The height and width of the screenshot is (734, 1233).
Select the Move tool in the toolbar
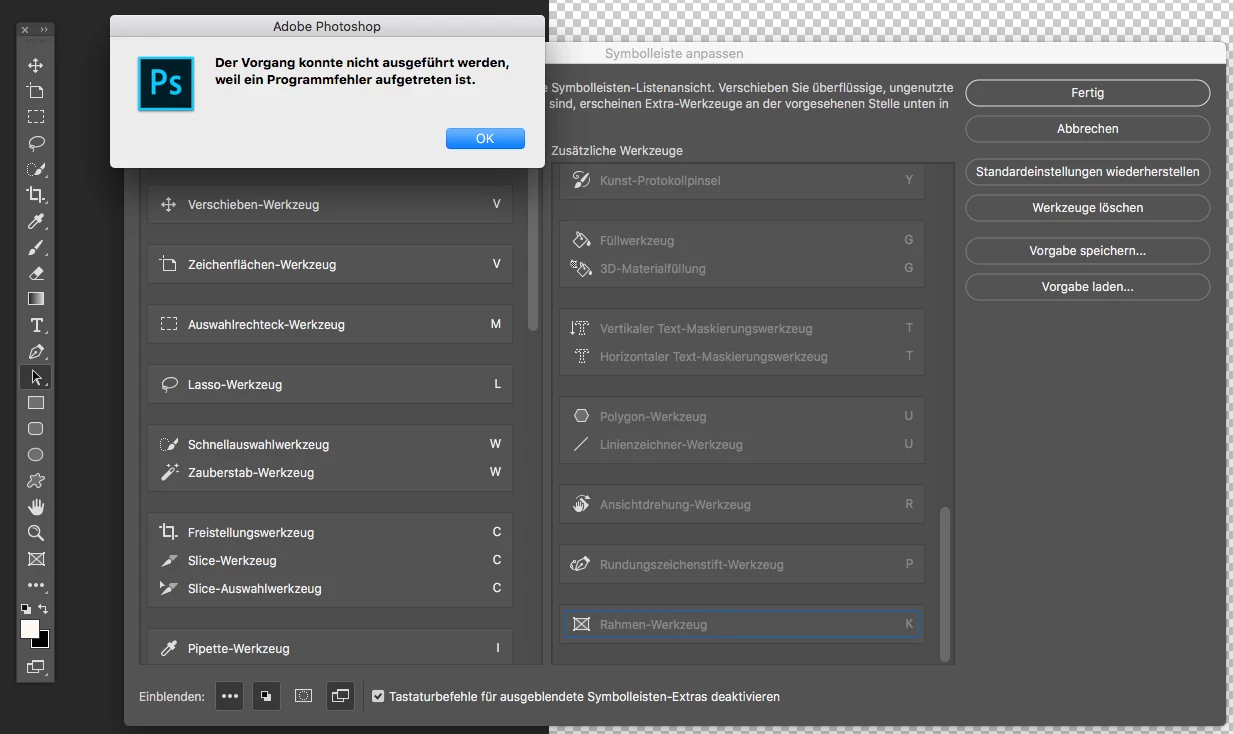coord(36,65)
